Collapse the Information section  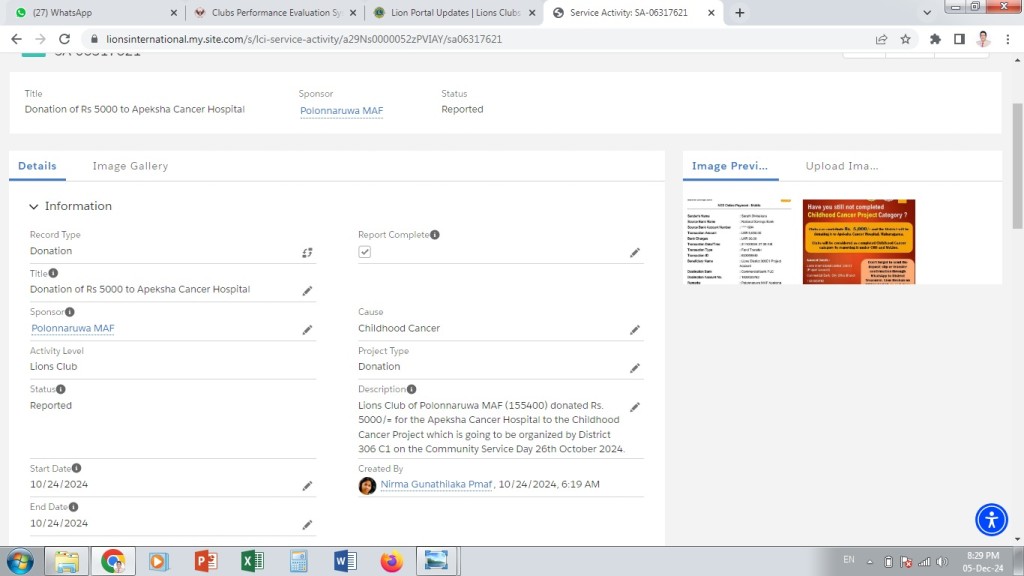coord(33,206)
